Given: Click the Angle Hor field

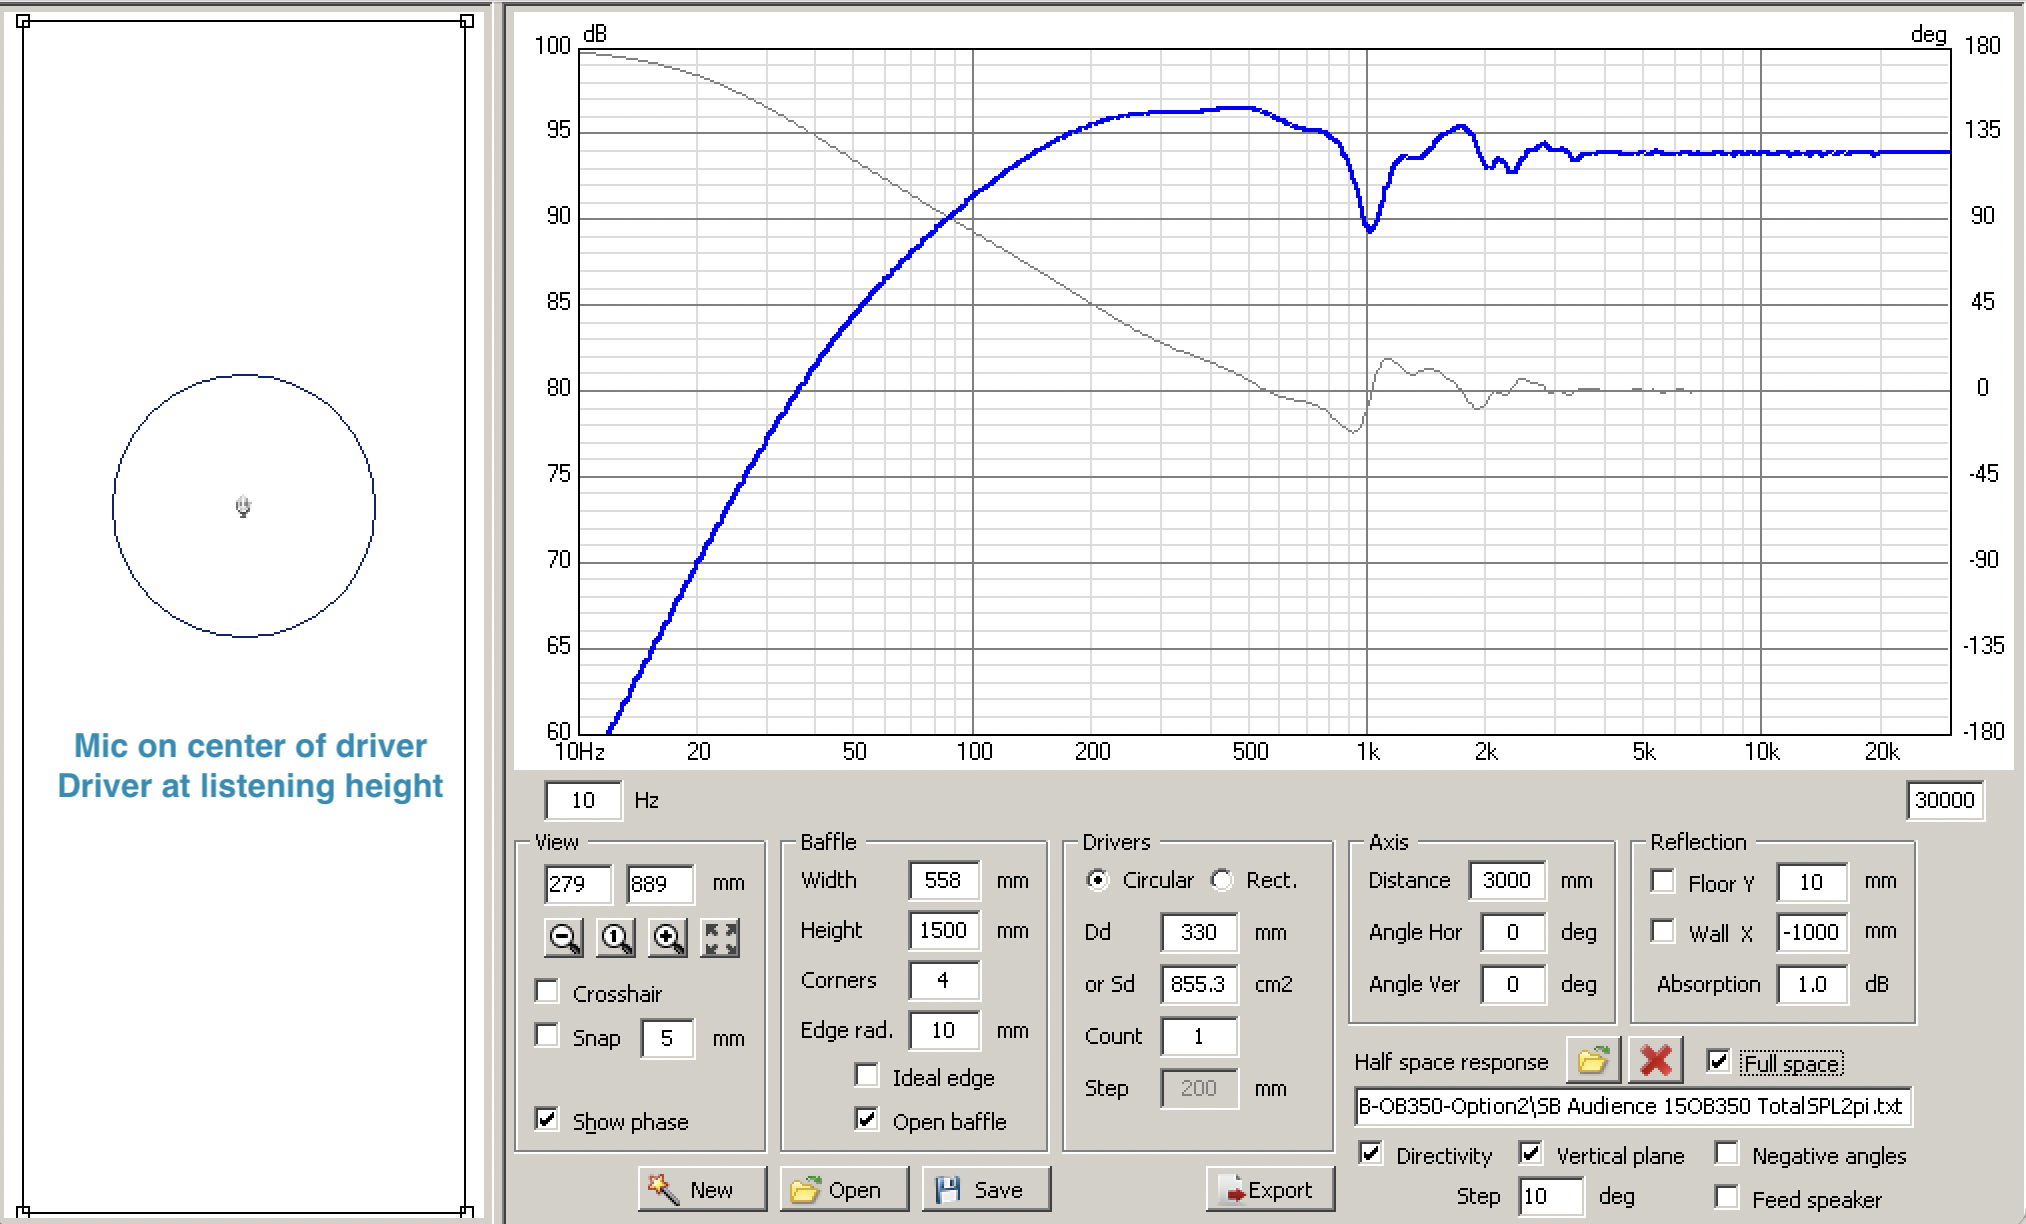Looking at the screenshot, I should (x=1513, y=932).
